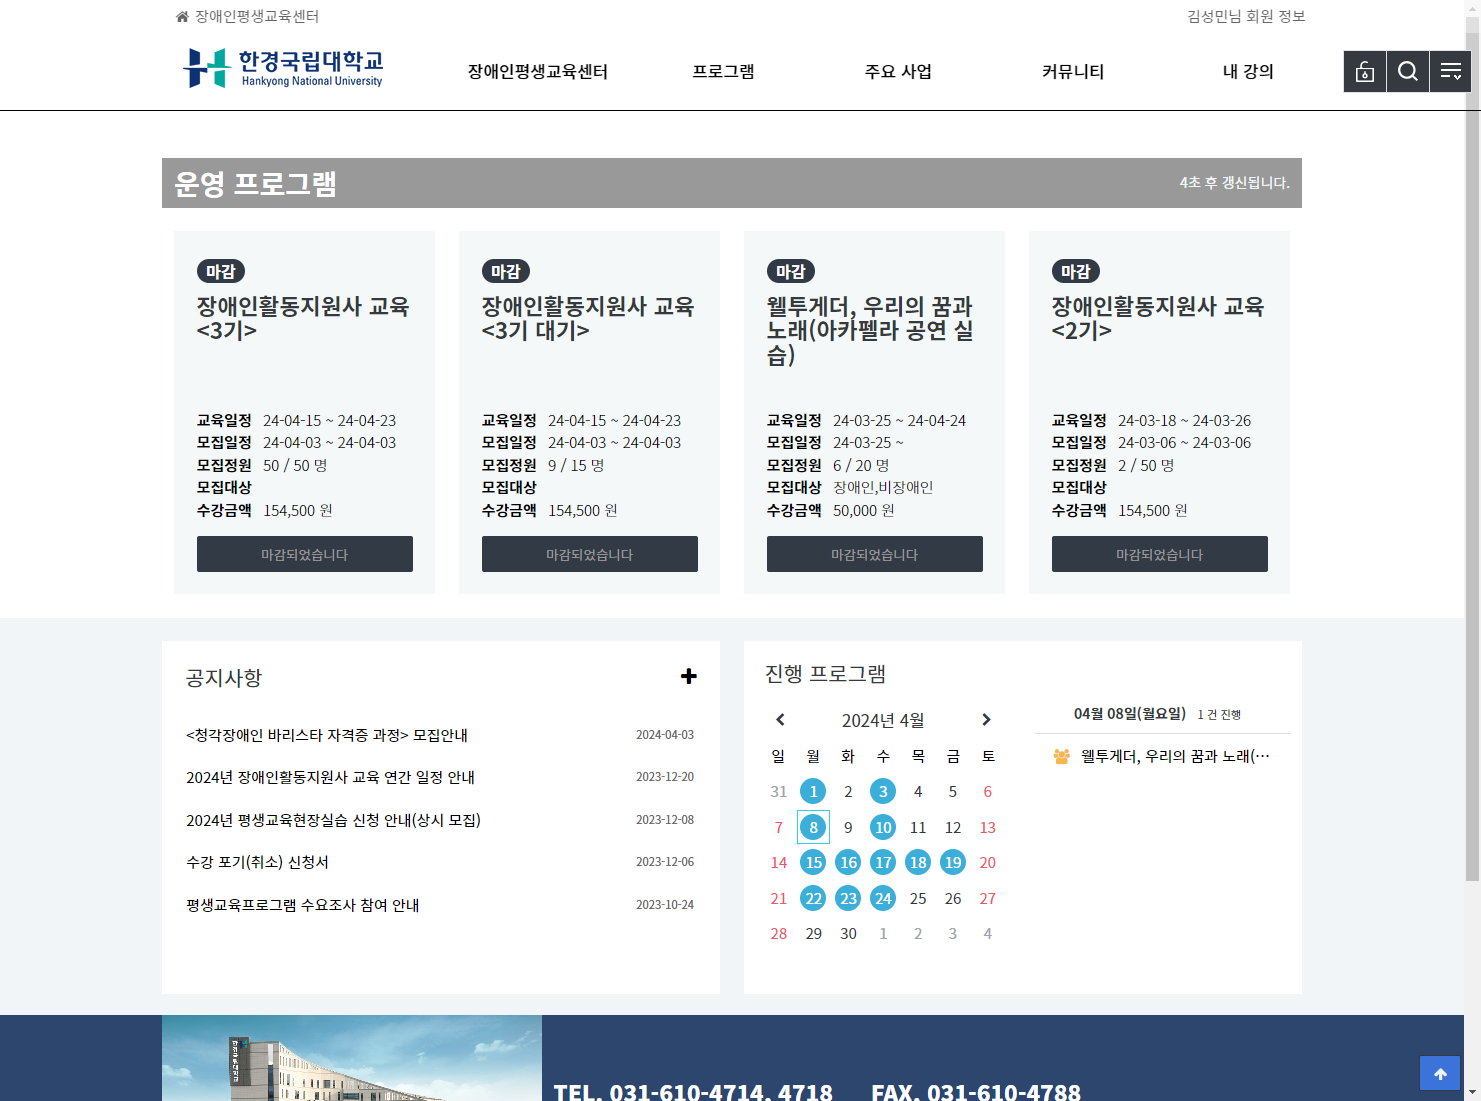Click 김성민님 회원 정보 link
This screenshot has height=1101, width=1481.
point(1246,16)
